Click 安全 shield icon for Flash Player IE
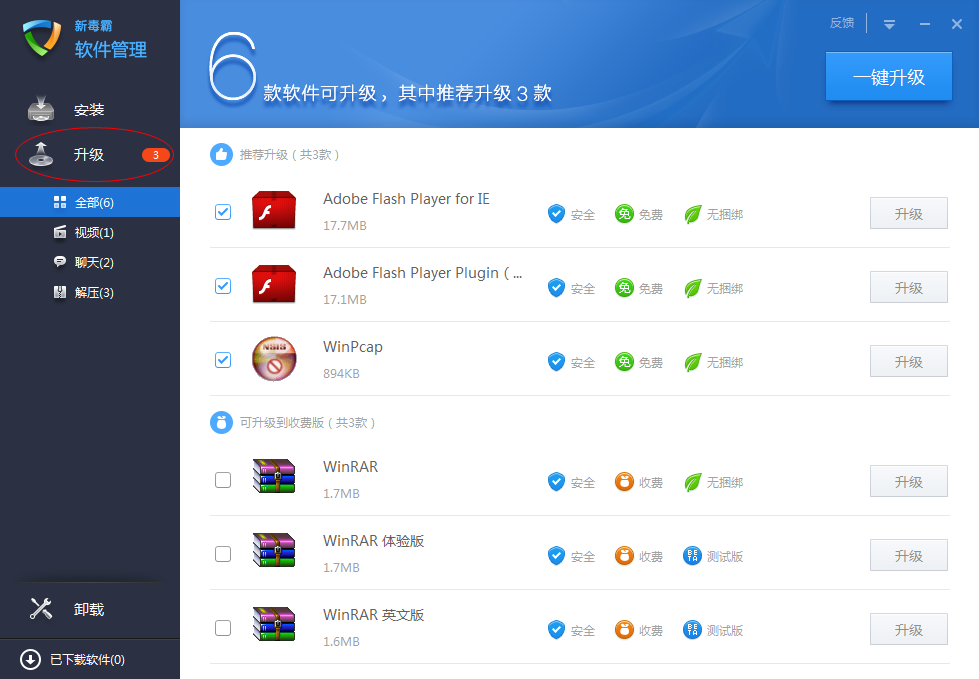This screenshot has height=679, width=979. [556, 214]
